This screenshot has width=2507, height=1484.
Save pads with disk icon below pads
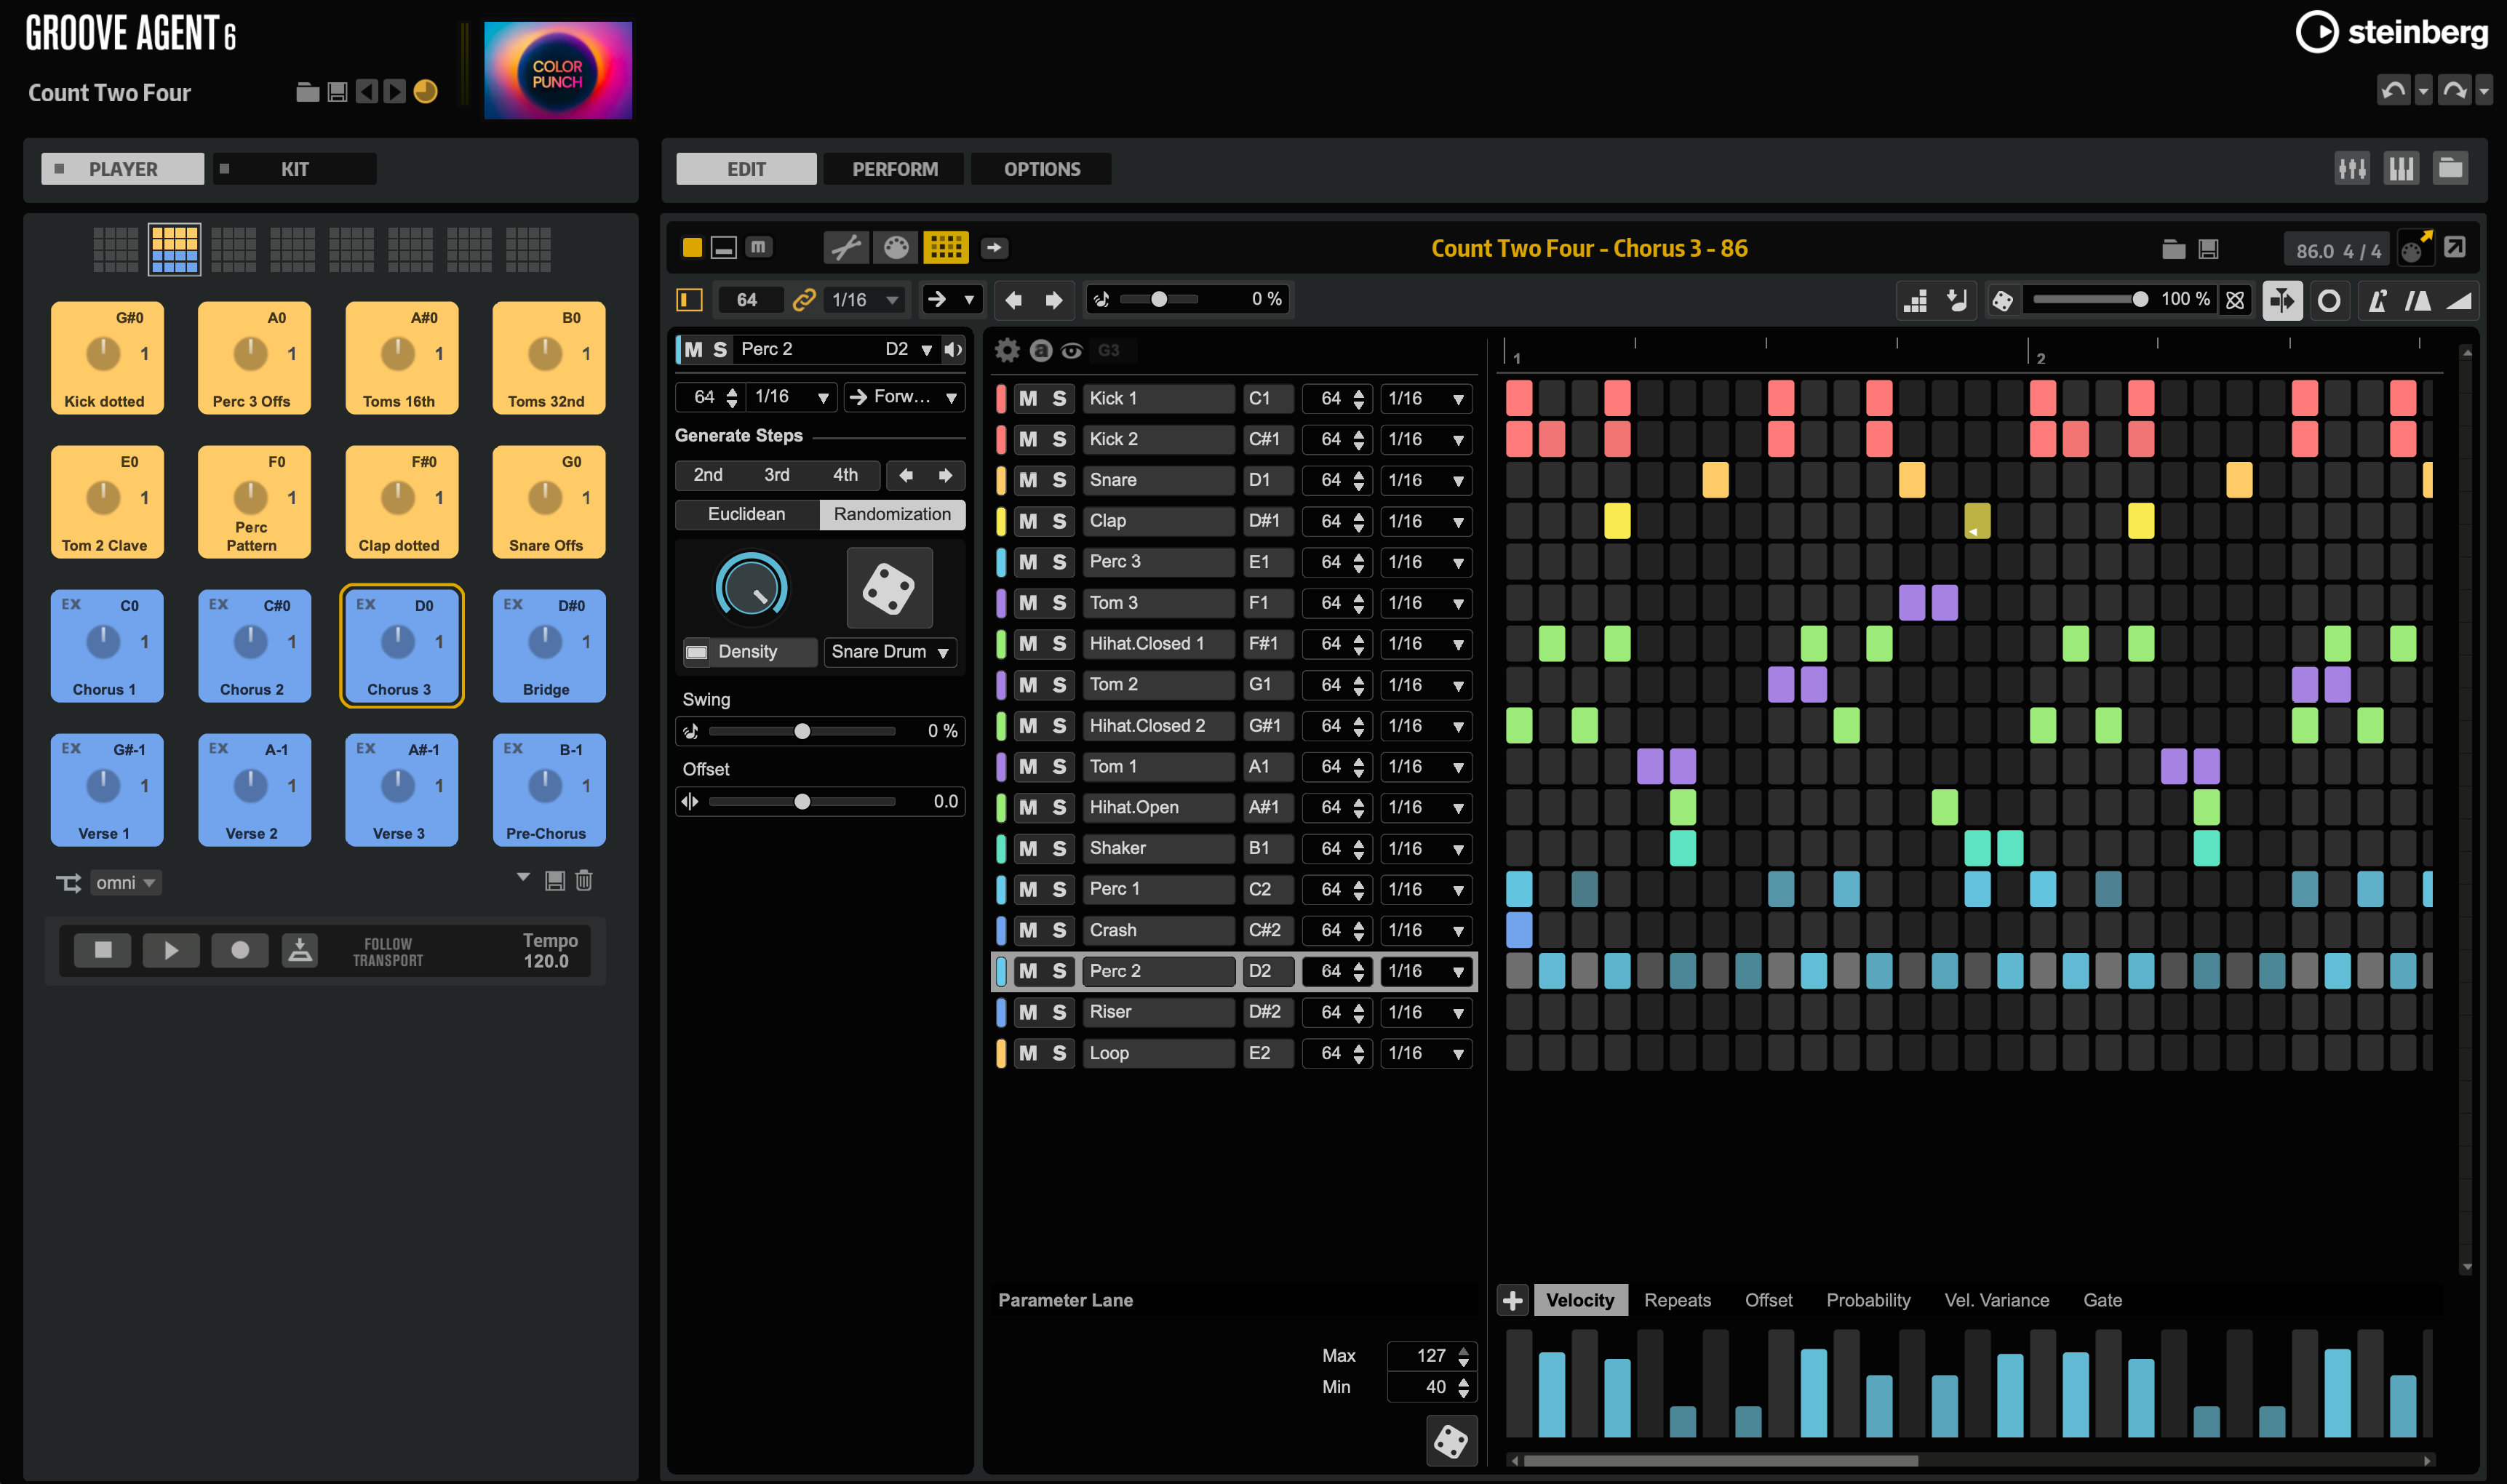pyautogui.click(x=555, y=880)
